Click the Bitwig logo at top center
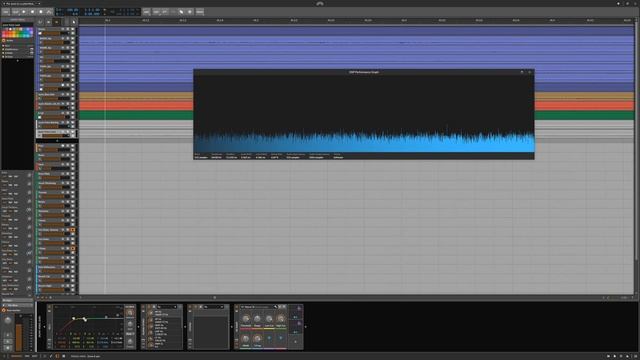 pyautogui.click(x=320, y=3)
